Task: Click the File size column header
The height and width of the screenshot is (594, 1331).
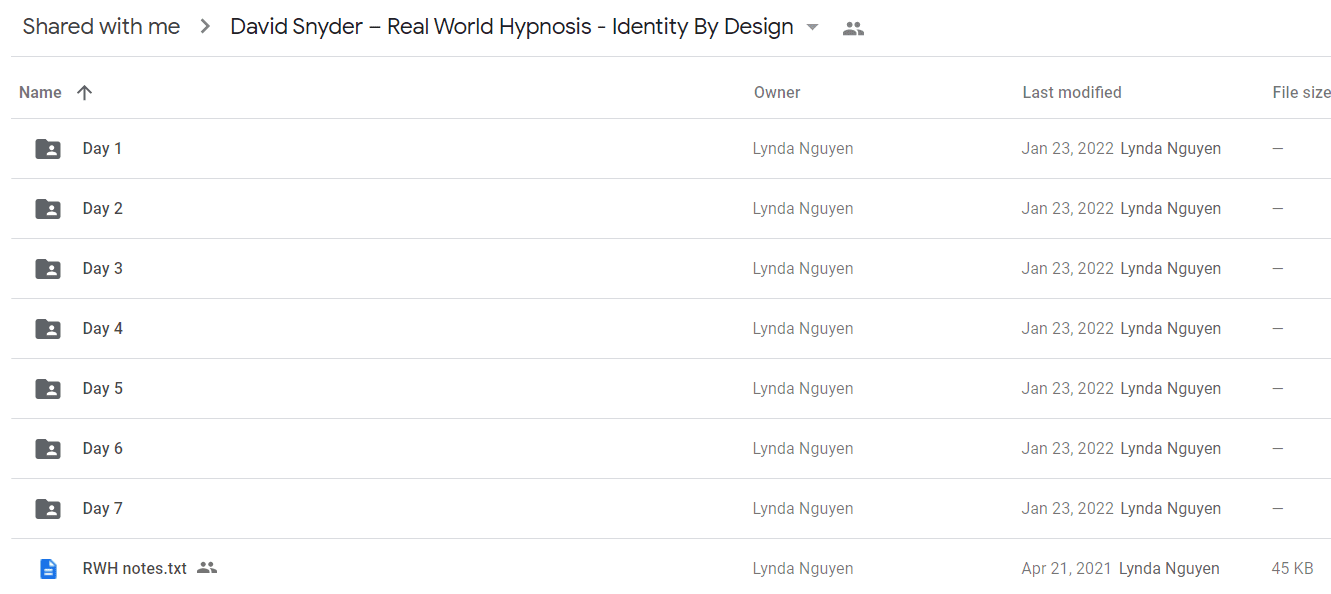Action: (x=1301, y=92)
